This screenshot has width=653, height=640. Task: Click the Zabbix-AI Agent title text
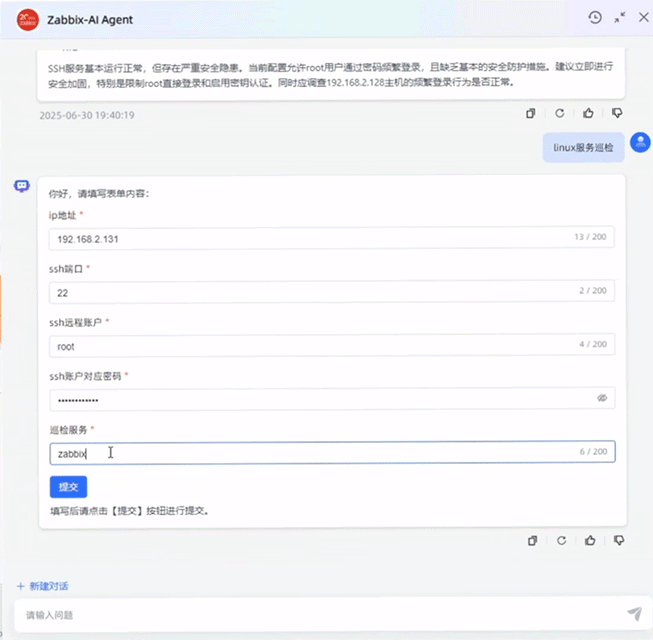[90, 20]
